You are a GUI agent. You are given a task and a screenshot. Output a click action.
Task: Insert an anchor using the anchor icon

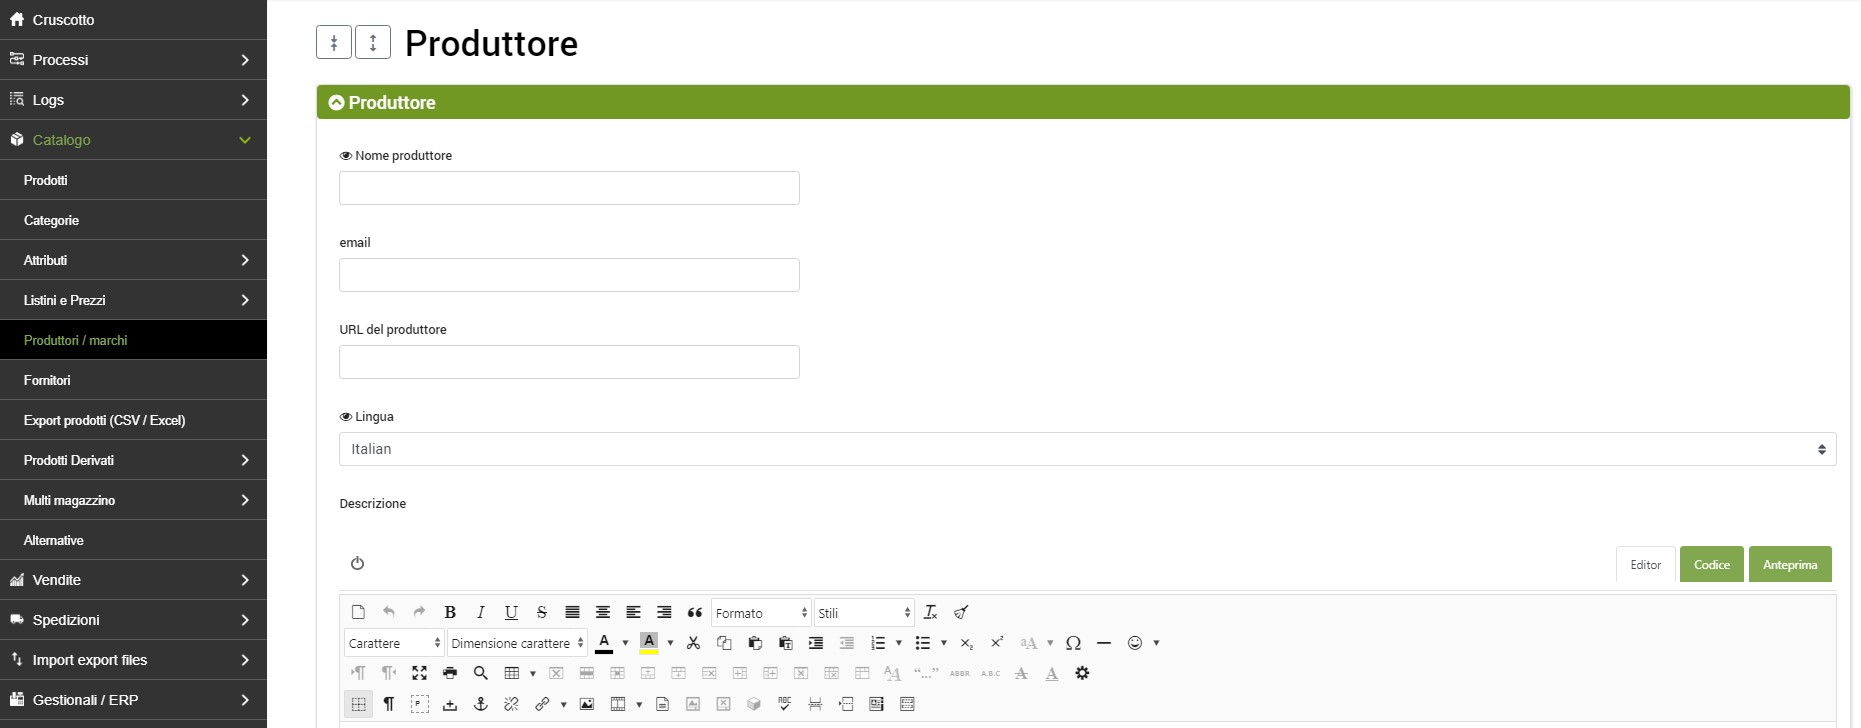(480, 704)
